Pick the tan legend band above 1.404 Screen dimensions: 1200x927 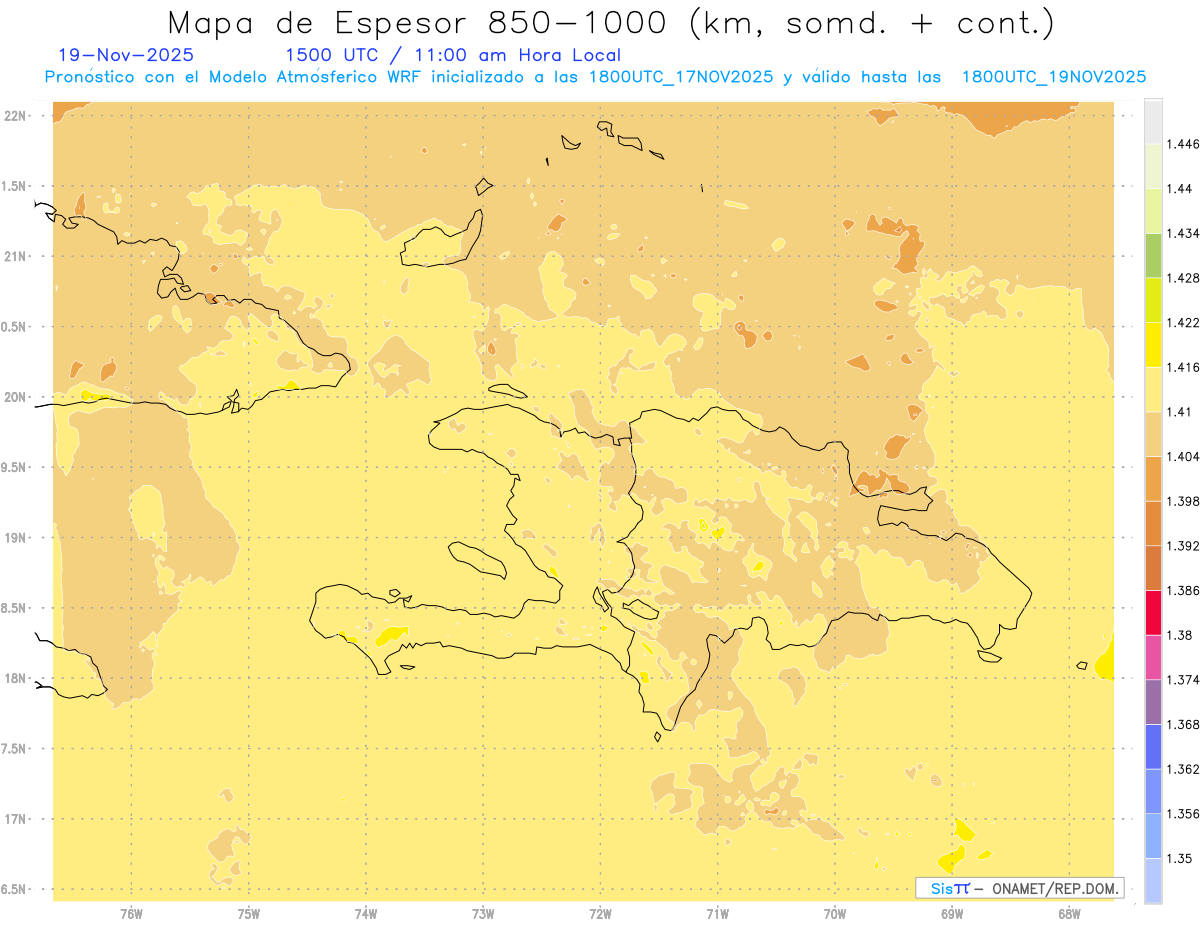pyautogui.click(x=1153, y=434)
